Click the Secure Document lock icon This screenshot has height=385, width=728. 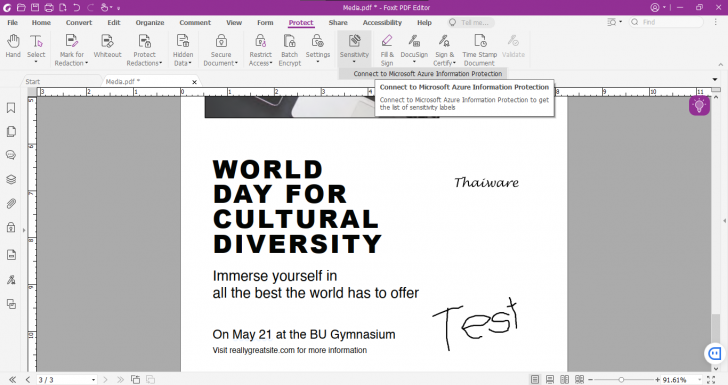[221, 41]
